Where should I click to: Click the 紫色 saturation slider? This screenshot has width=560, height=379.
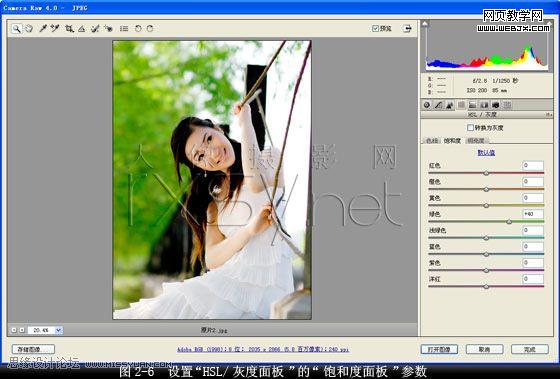coord(486,270)
